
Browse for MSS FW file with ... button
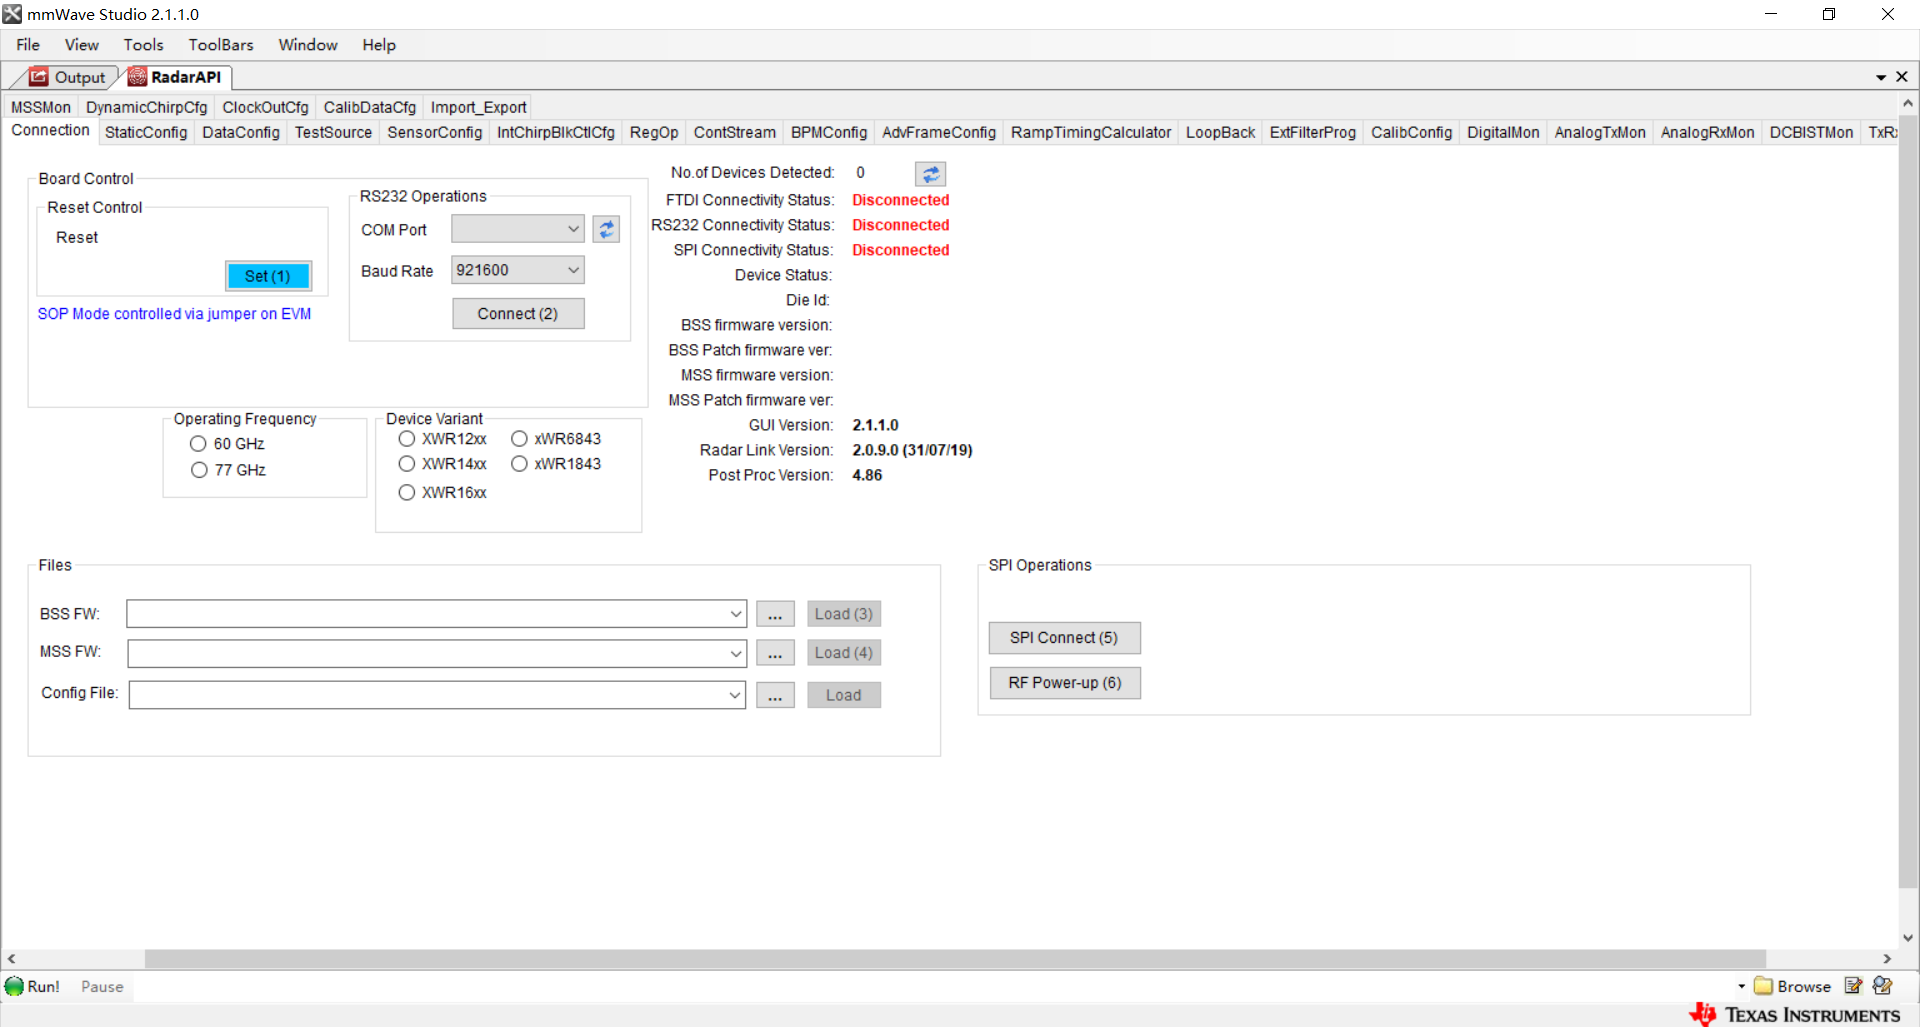click(775, 654)
